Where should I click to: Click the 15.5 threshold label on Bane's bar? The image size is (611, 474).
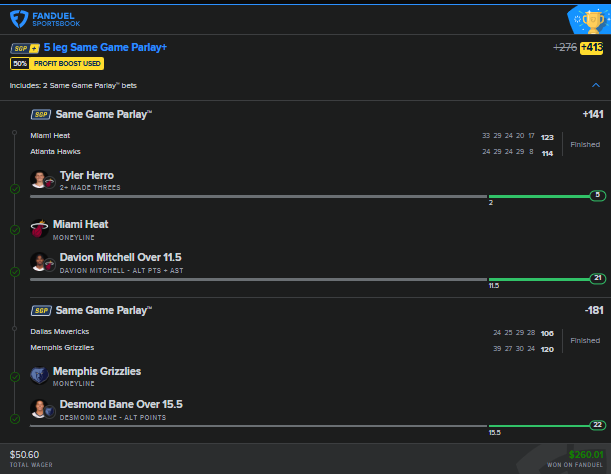click(x=494, y=432)
